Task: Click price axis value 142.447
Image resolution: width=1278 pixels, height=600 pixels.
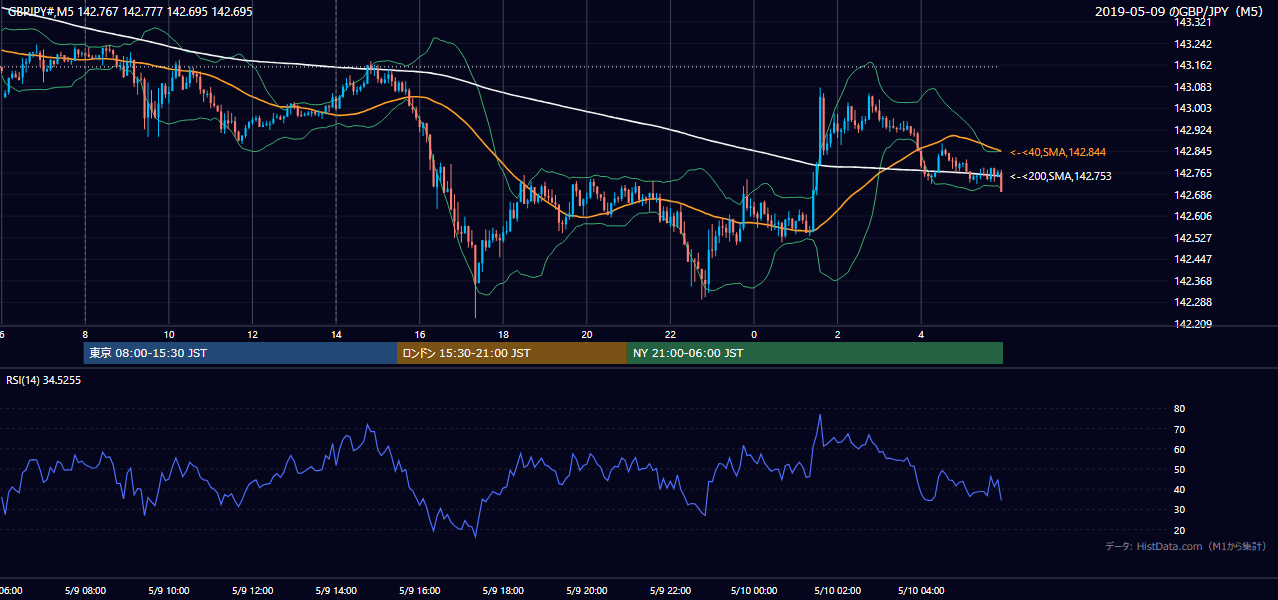Action: click(x=1191, y=259)
